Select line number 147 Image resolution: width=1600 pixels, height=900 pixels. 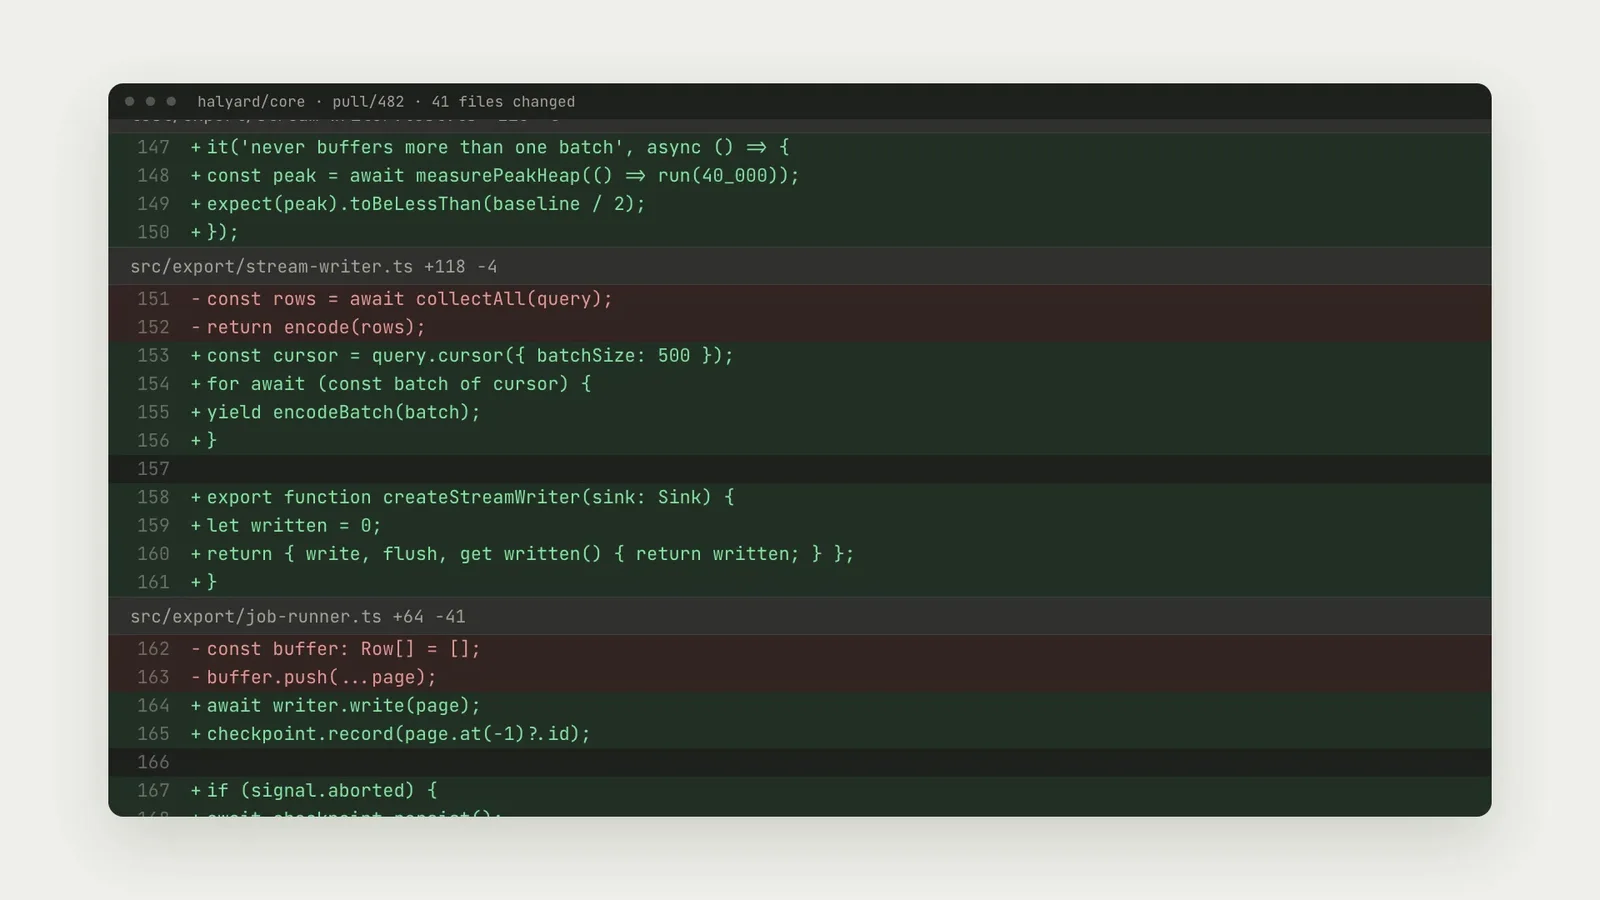[x=153, y=147]
